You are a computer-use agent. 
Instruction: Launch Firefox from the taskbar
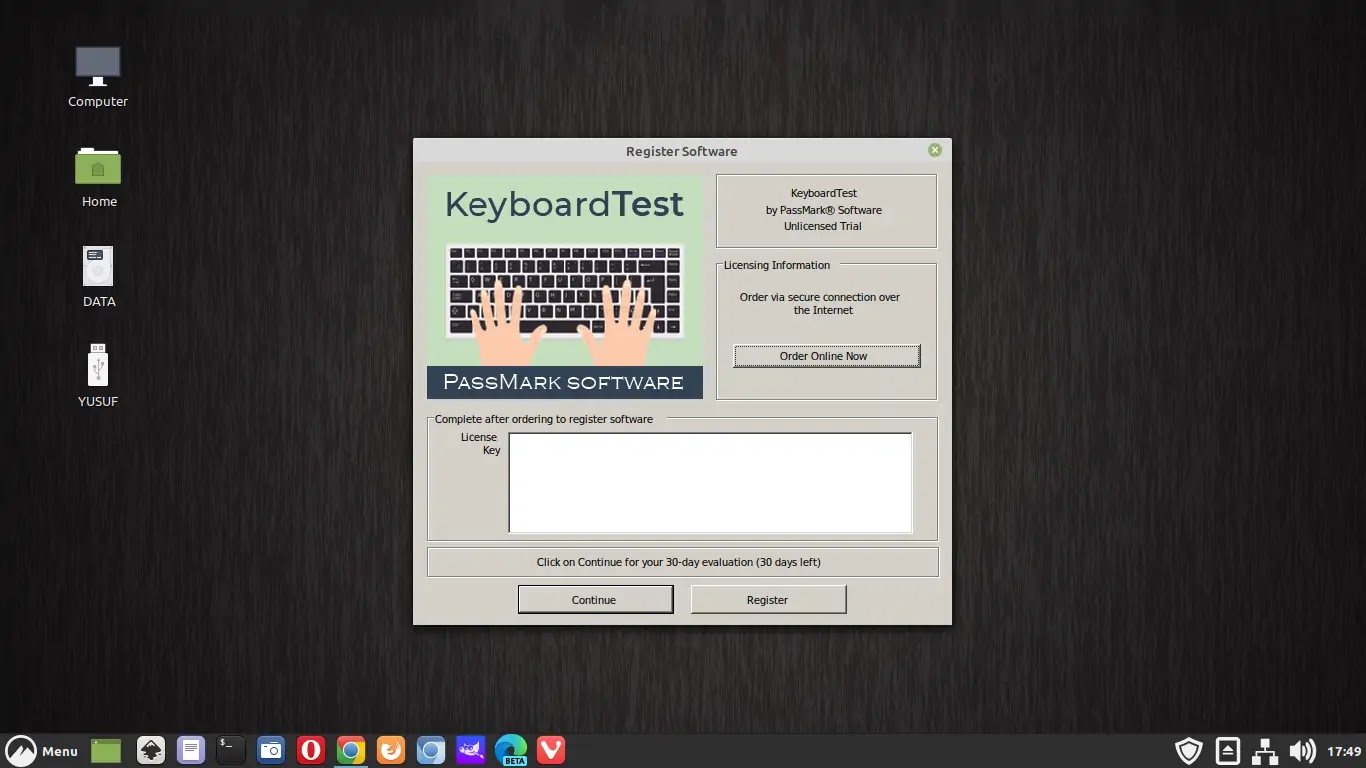point(391,751)
